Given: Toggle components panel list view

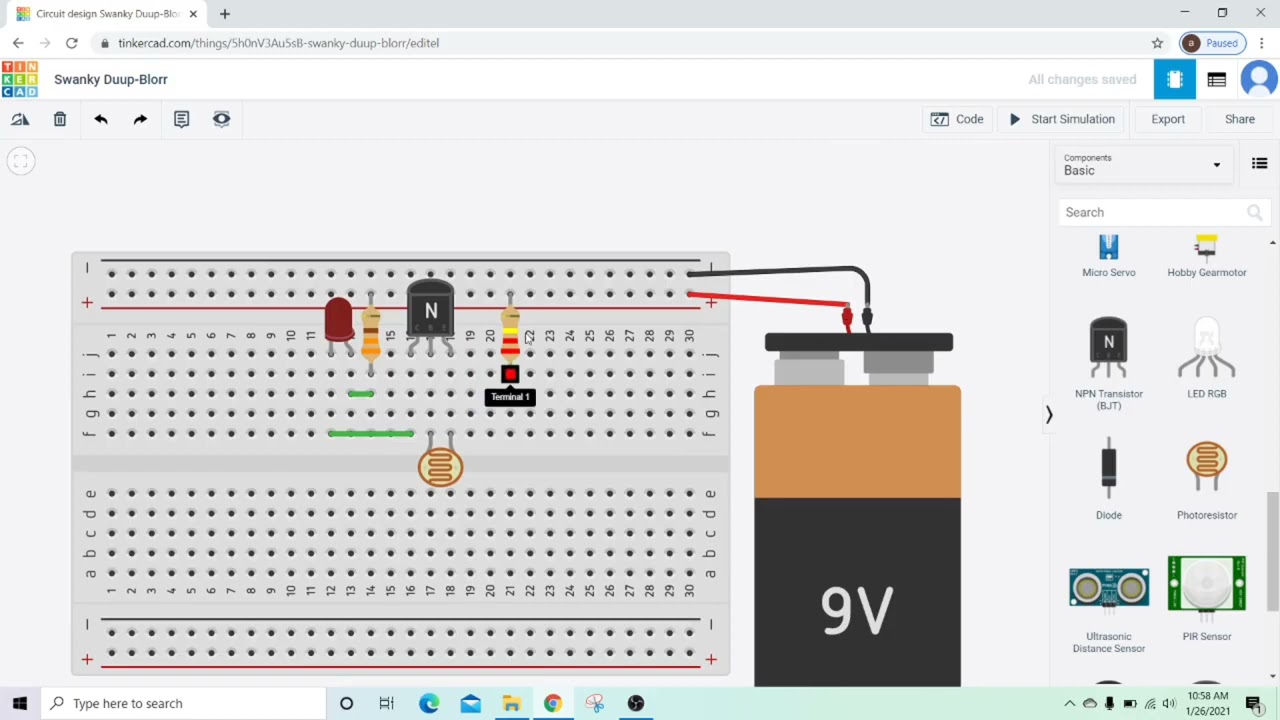Looking at the screenshot, I should (1260, 164).
